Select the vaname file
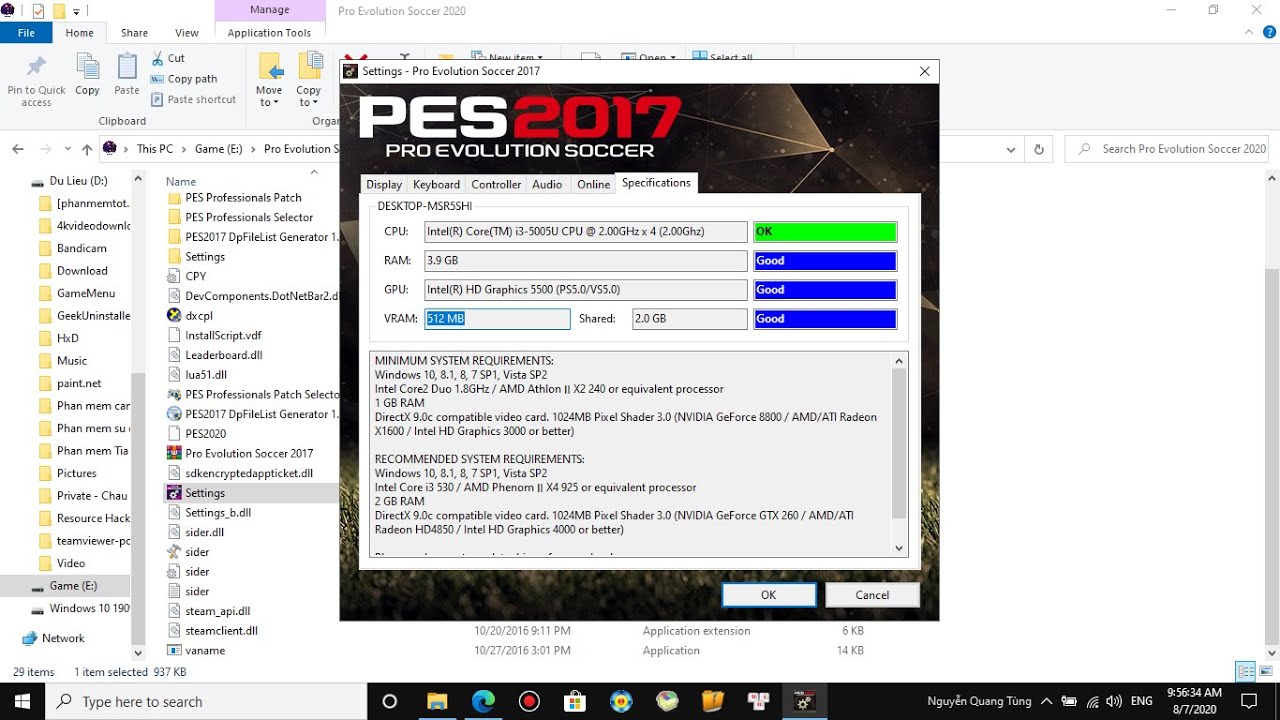 205,651
